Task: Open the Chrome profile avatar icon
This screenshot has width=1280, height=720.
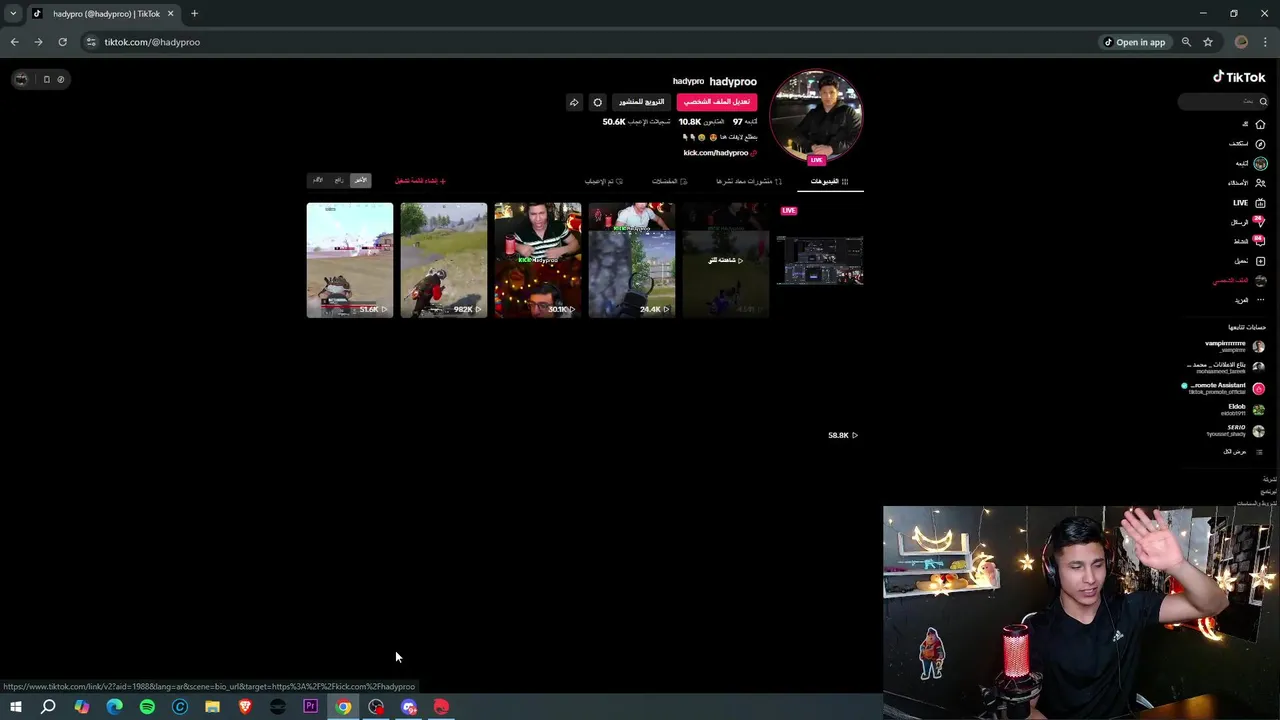Action: (x=1241, y=42)
